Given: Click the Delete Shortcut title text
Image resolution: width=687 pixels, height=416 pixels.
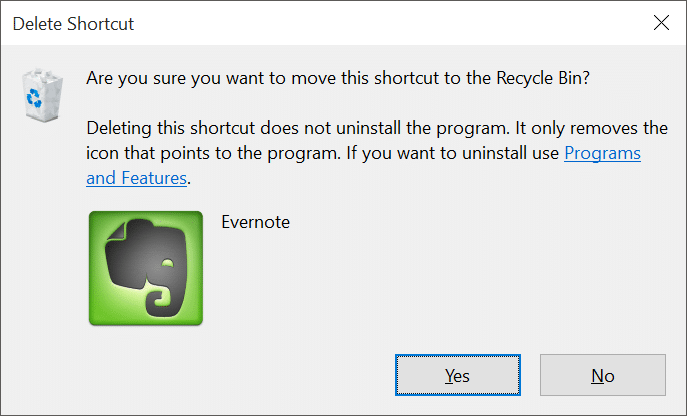Looking at the screenshot, I should click(73, 24).
